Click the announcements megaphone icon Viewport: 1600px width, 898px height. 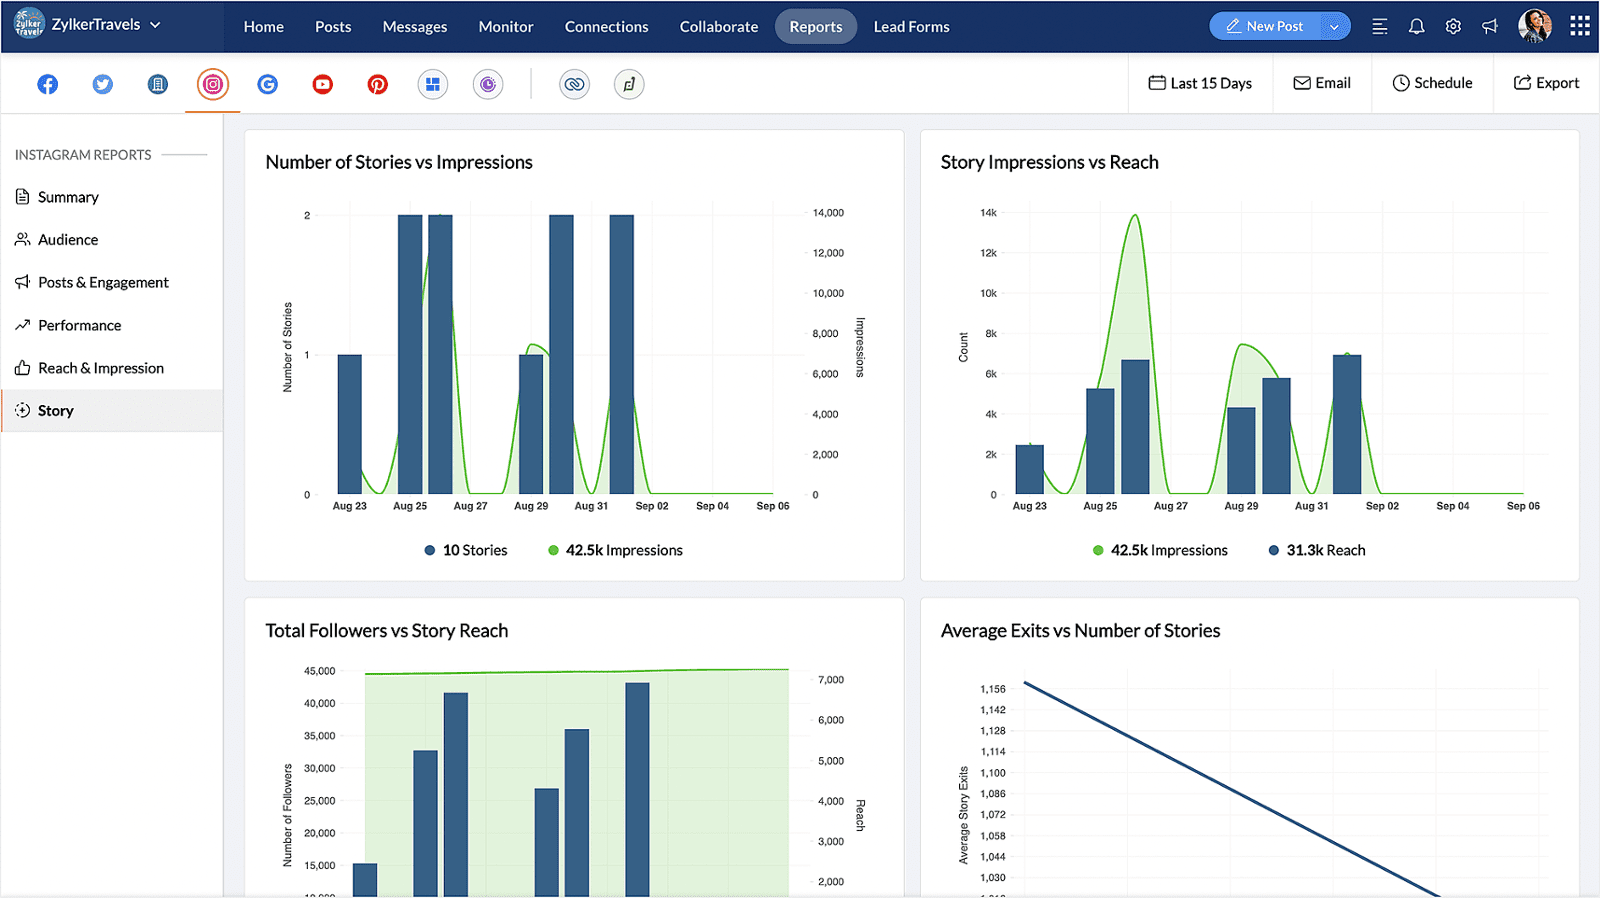tap(1490, 27)
